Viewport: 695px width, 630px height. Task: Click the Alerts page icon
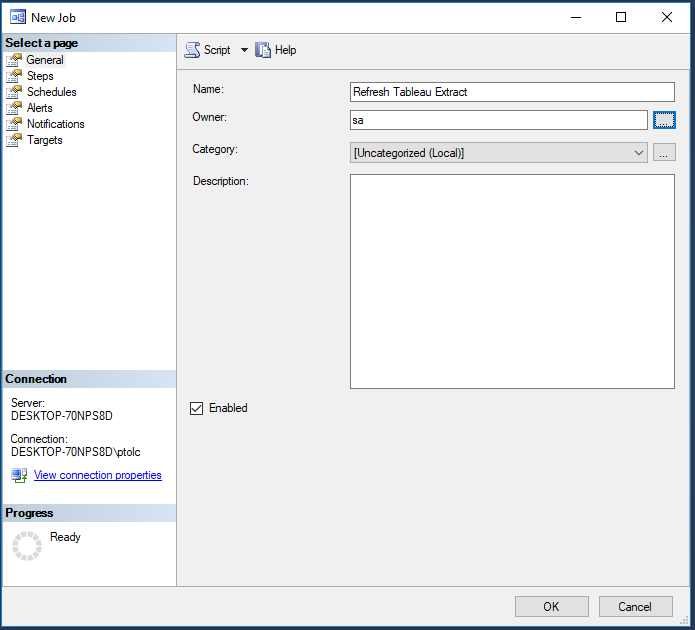click(x=14, y=108)
